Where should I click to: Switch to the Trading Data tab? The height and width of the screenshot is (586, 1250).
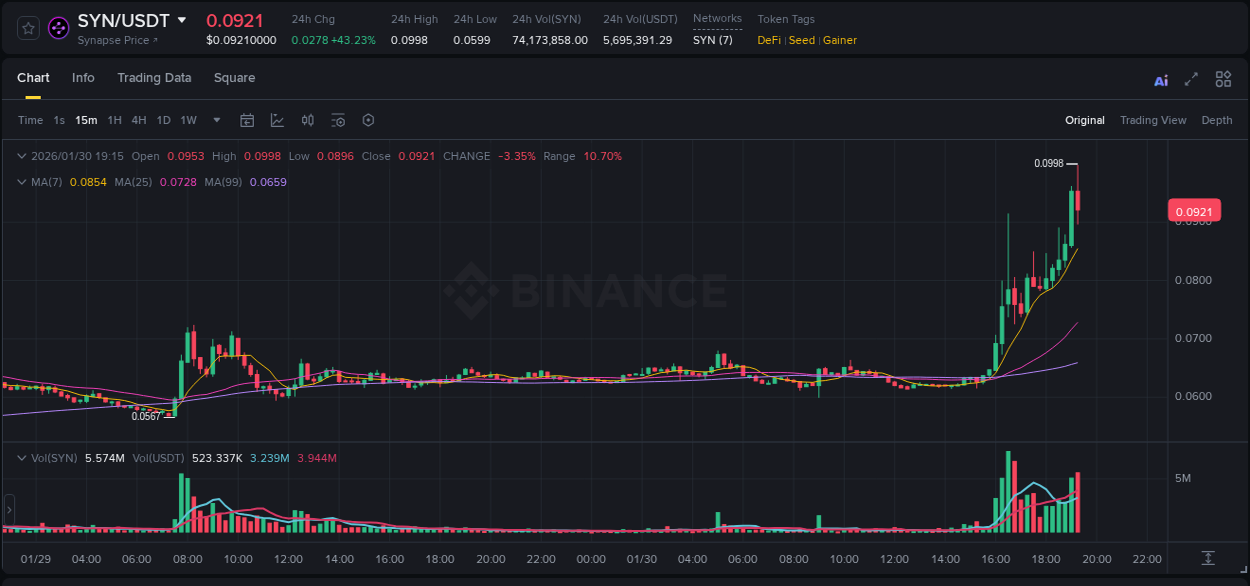[x=154, y=78]
